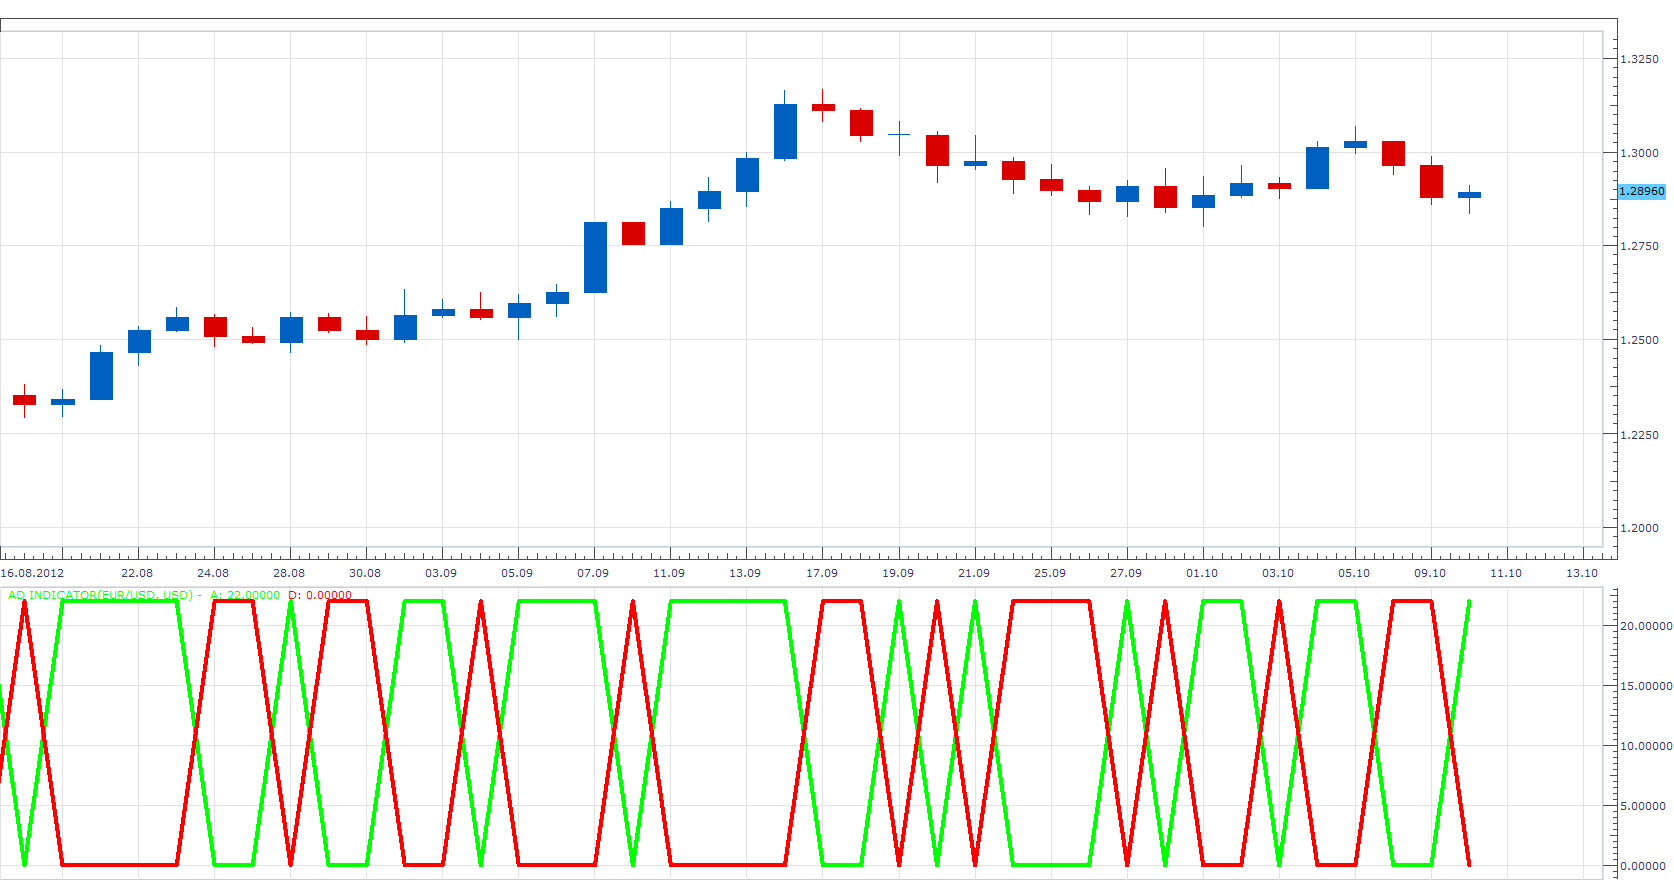Click the 1.2250 price axis label
1674x880 pixels.
click(x=1640, y=435)
